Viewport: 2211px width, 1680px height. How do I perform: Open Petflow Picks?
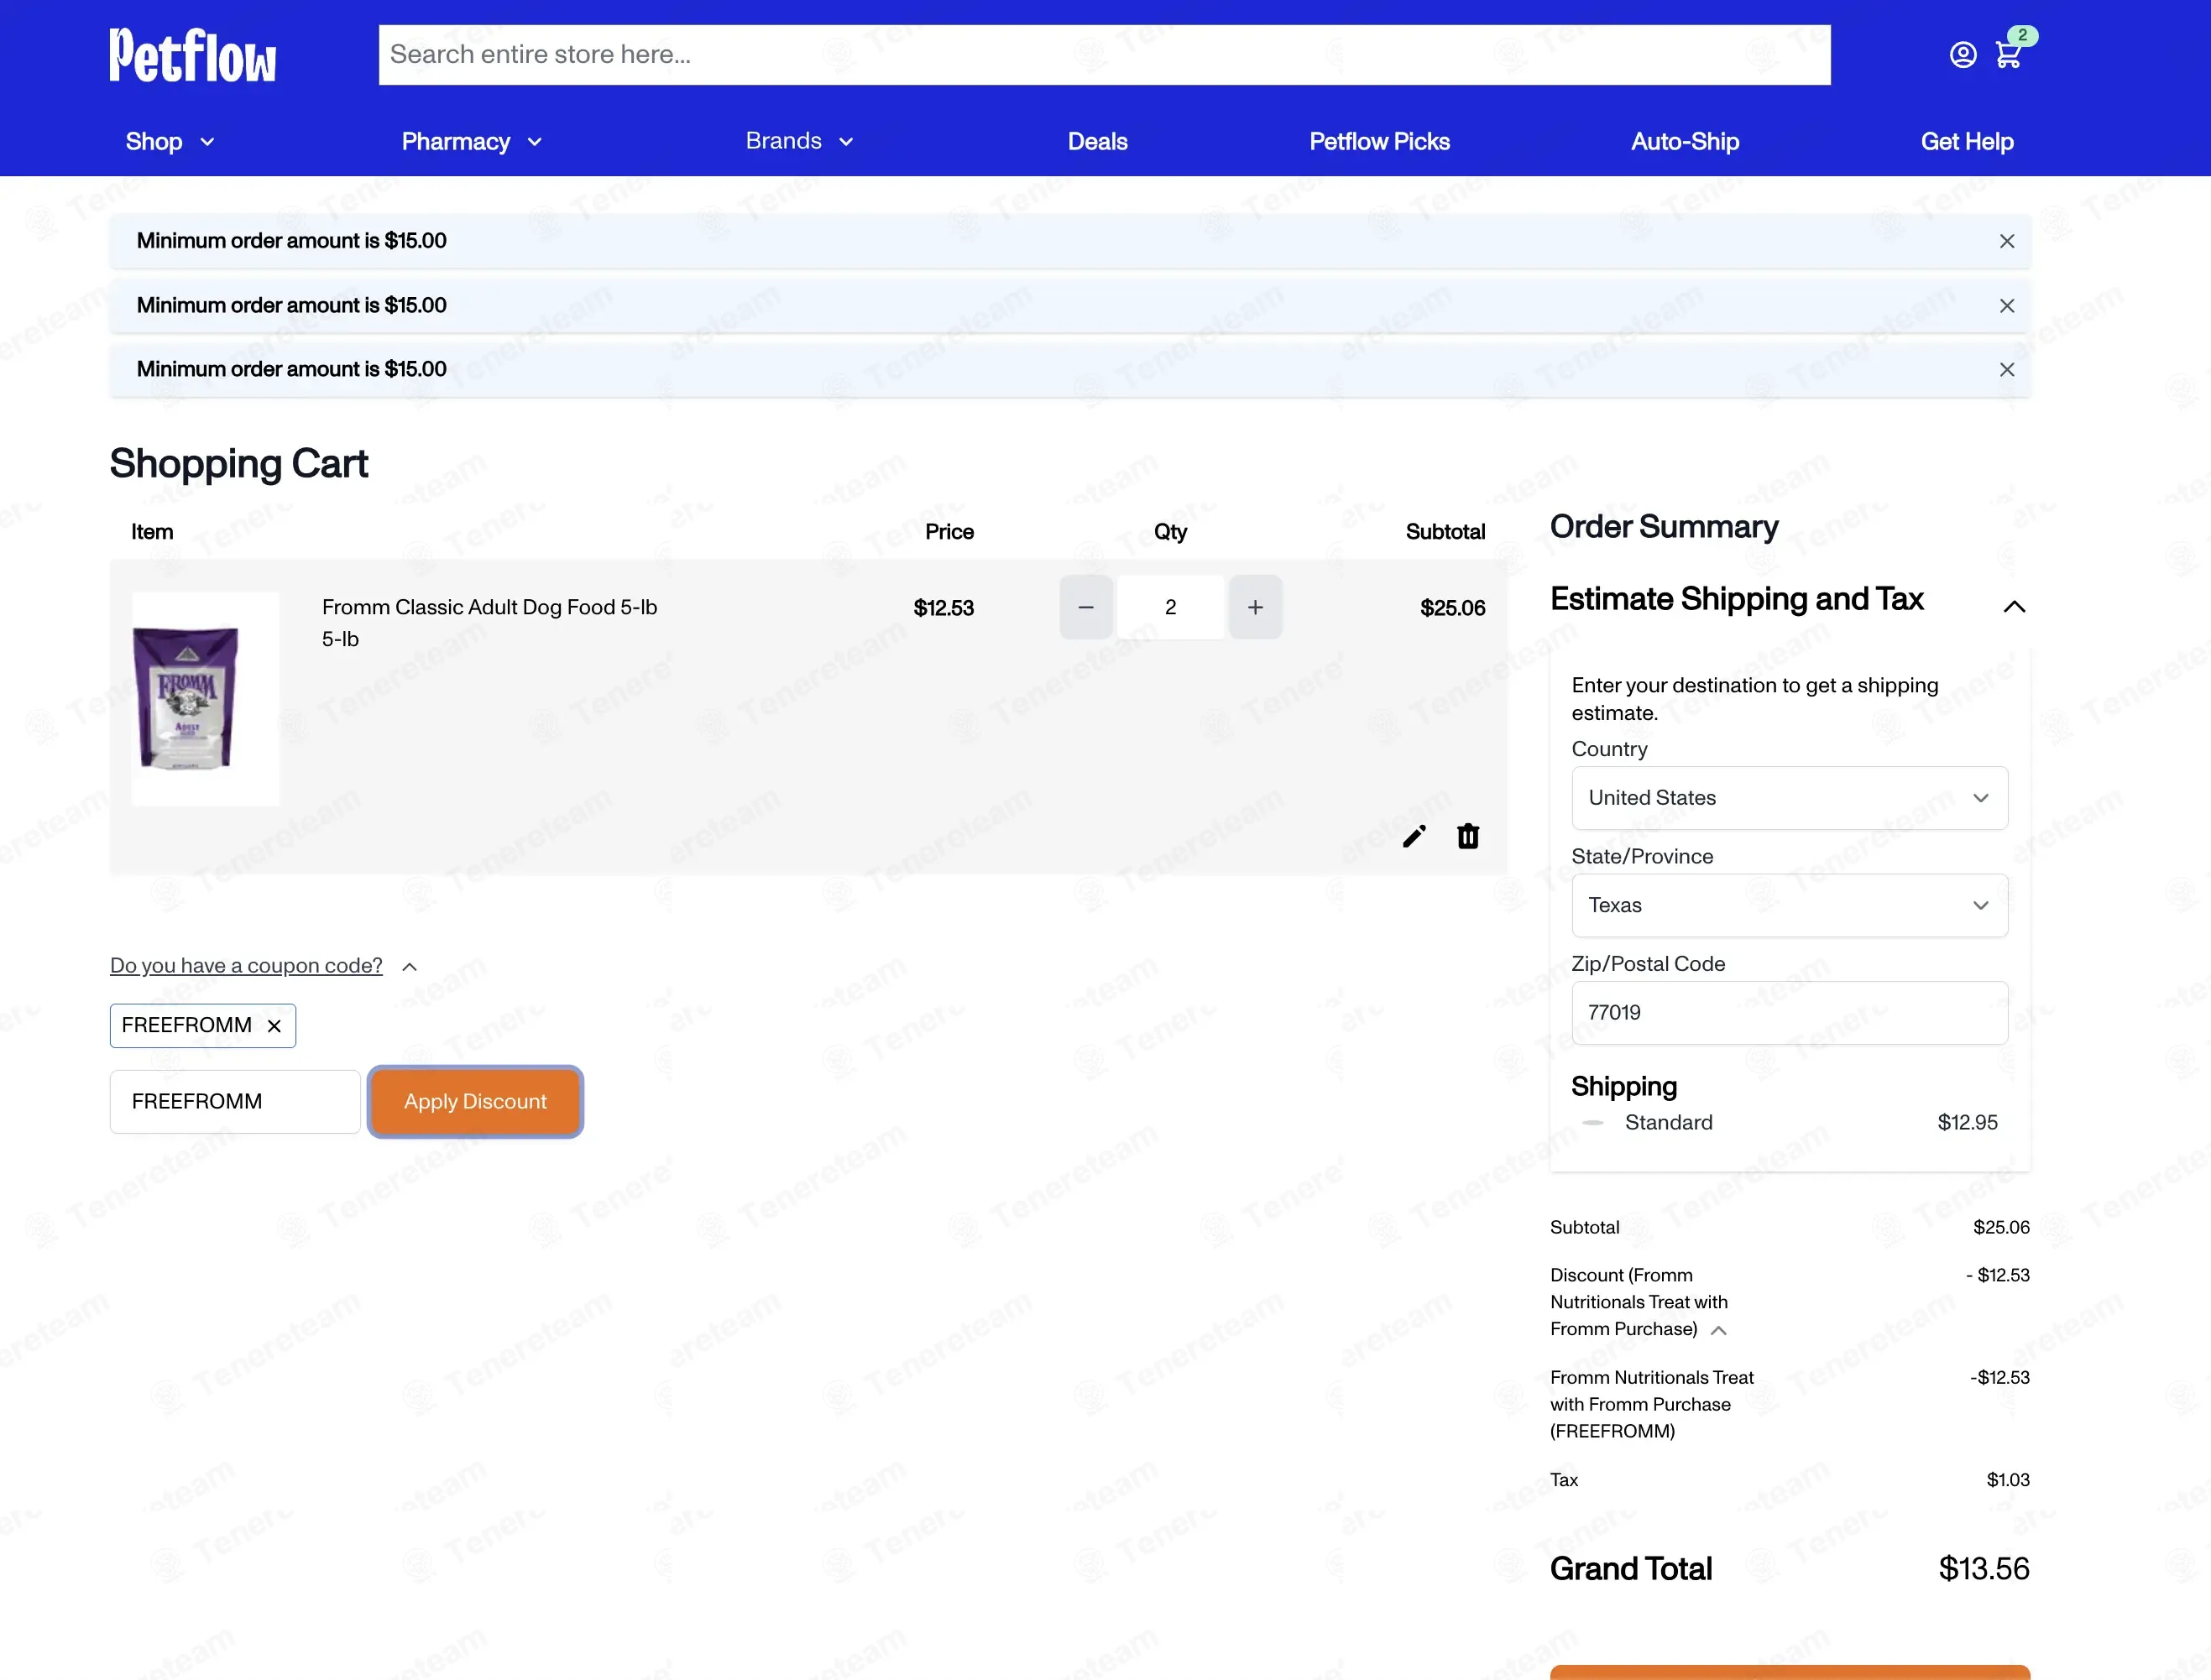[x=1380, y=142]
